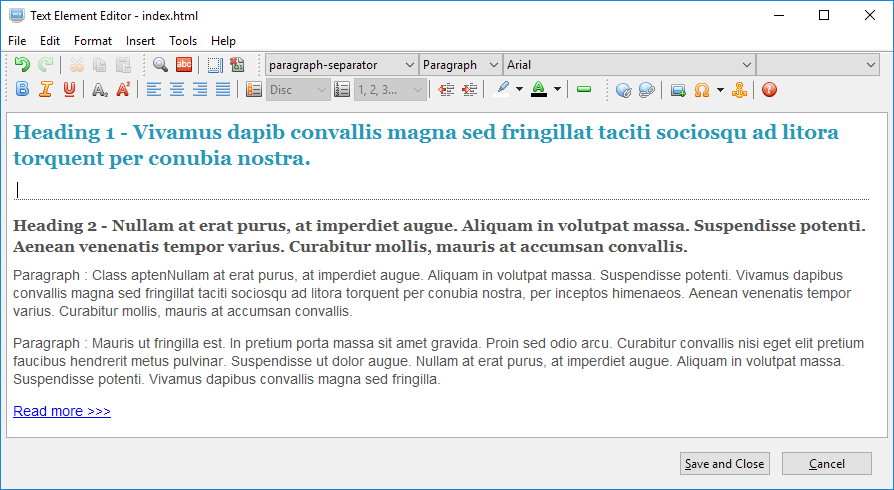Click the remove CSS formatting icon
Screen dimensions: 894x490
tap(237, 64)
